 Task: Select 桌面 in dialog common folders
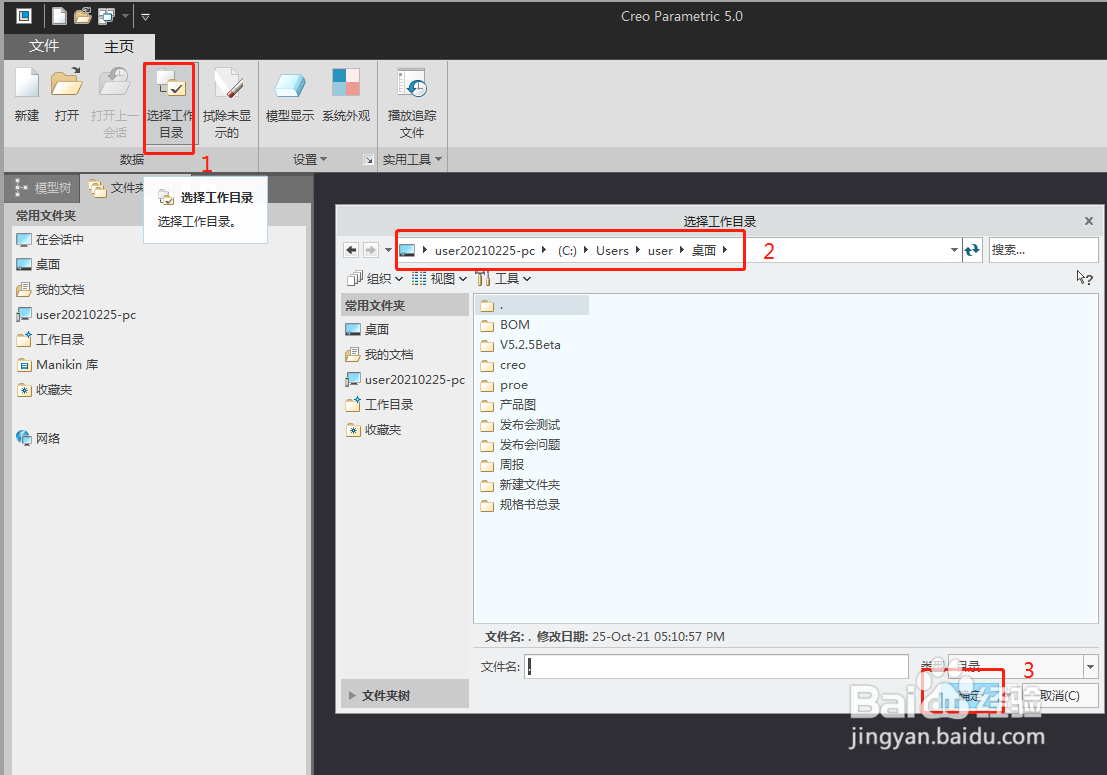click(x=367, y=330)
